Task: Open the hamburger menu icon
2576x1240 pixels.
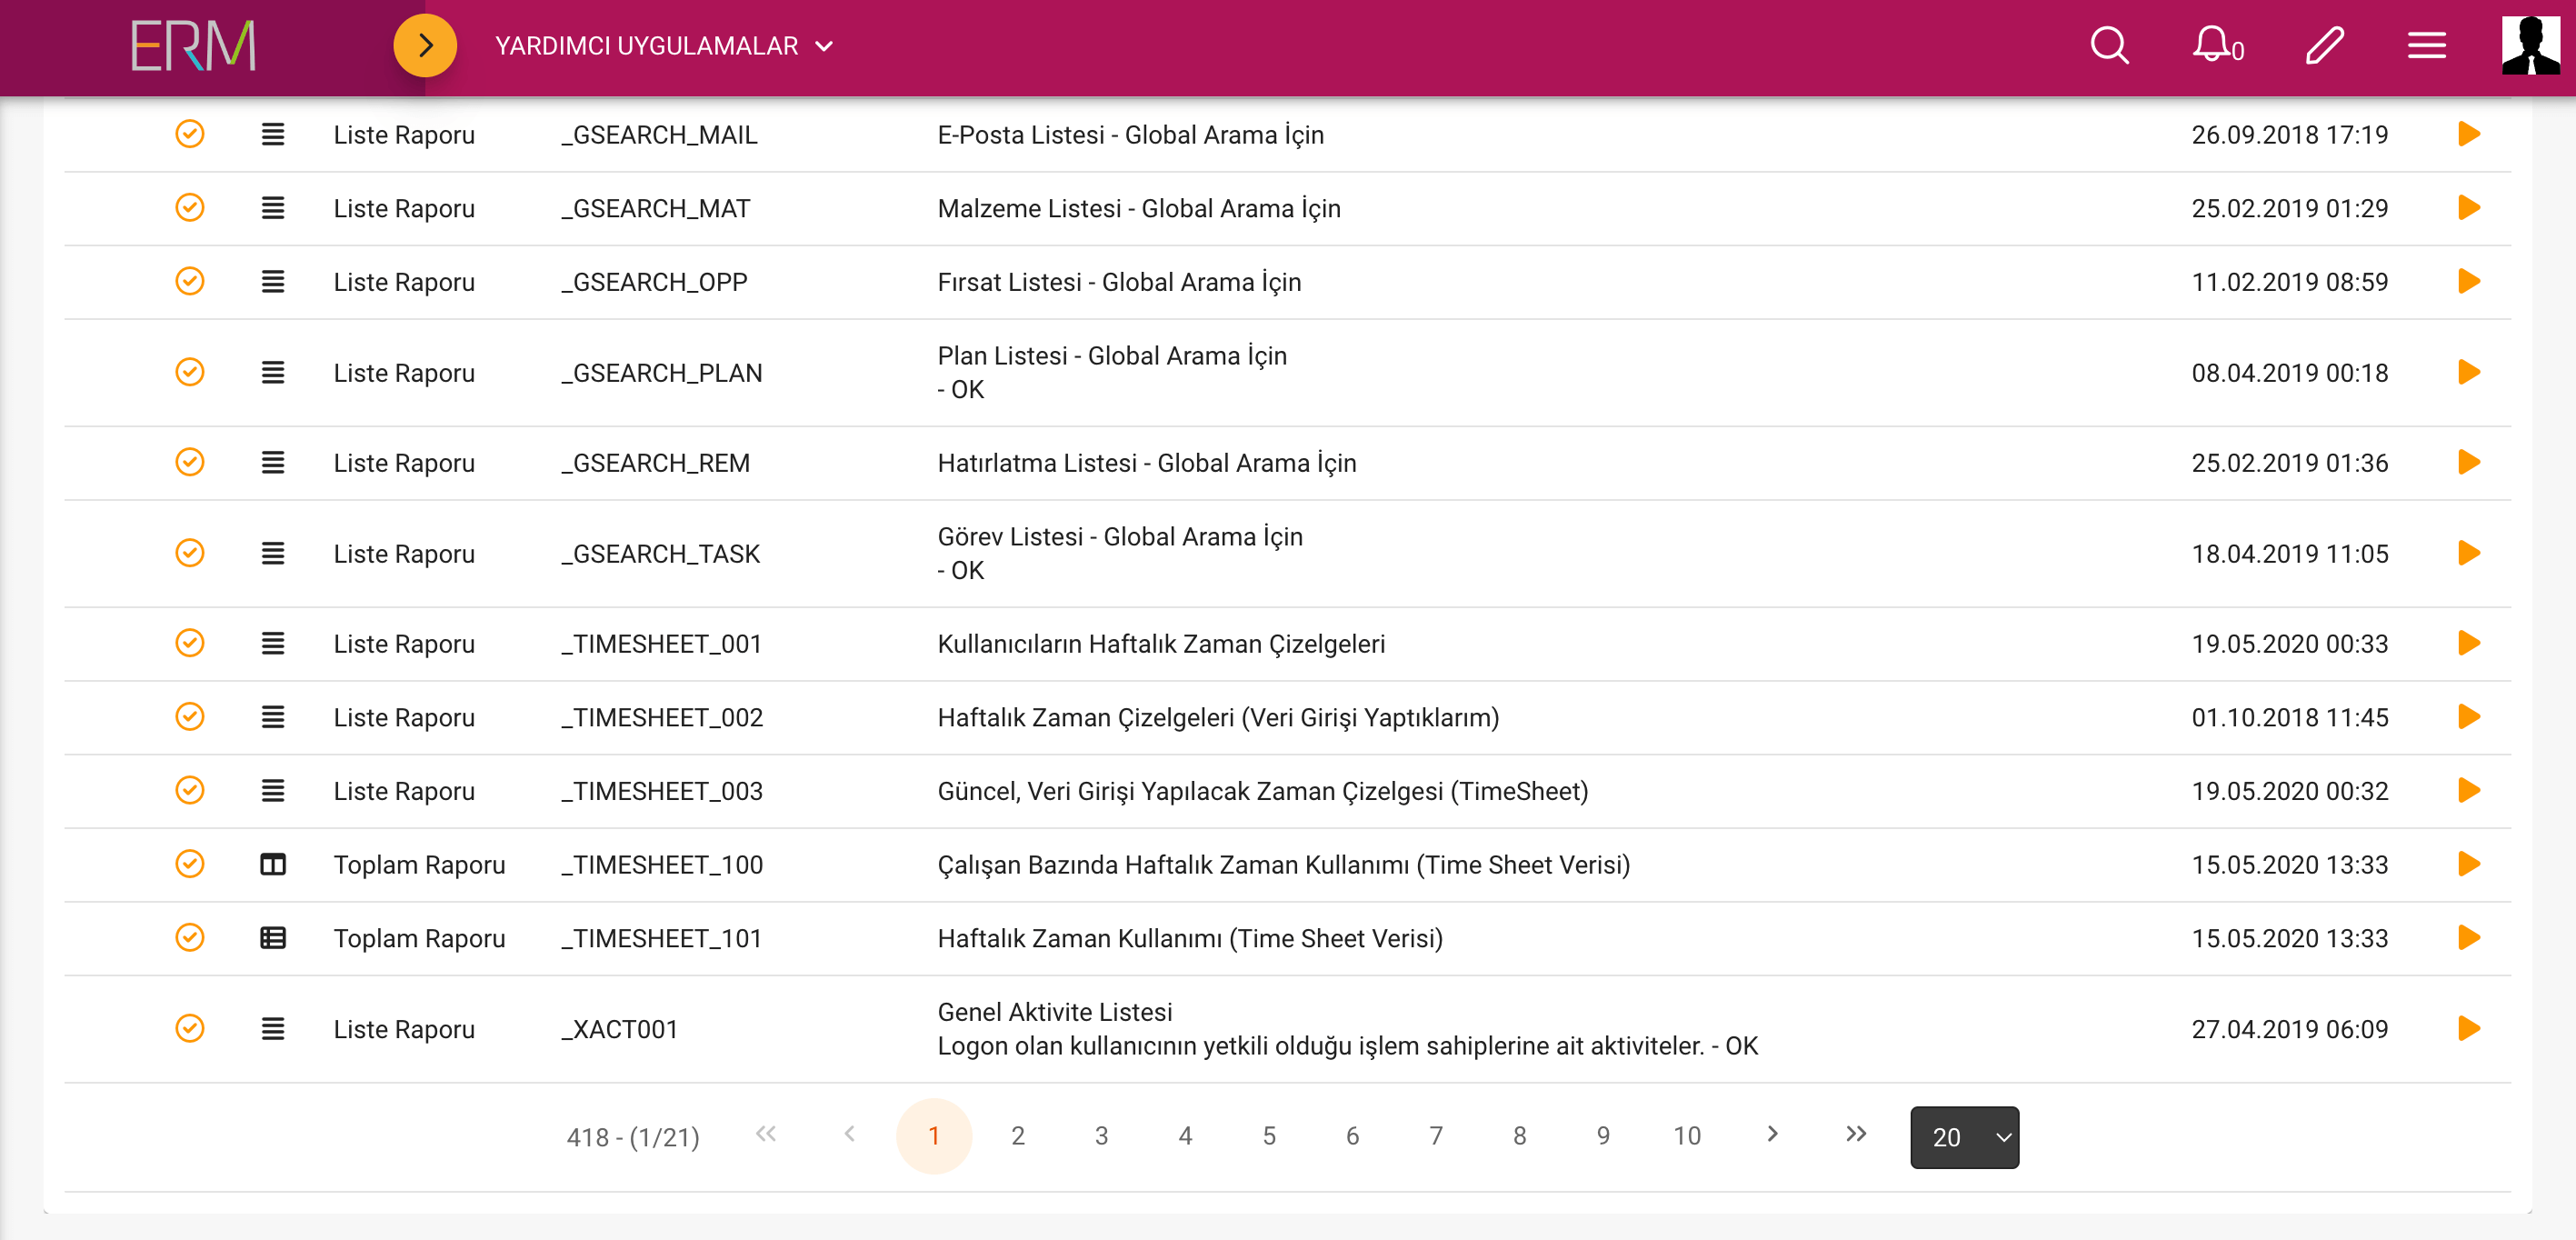Action: click(x=2426, y=46)
